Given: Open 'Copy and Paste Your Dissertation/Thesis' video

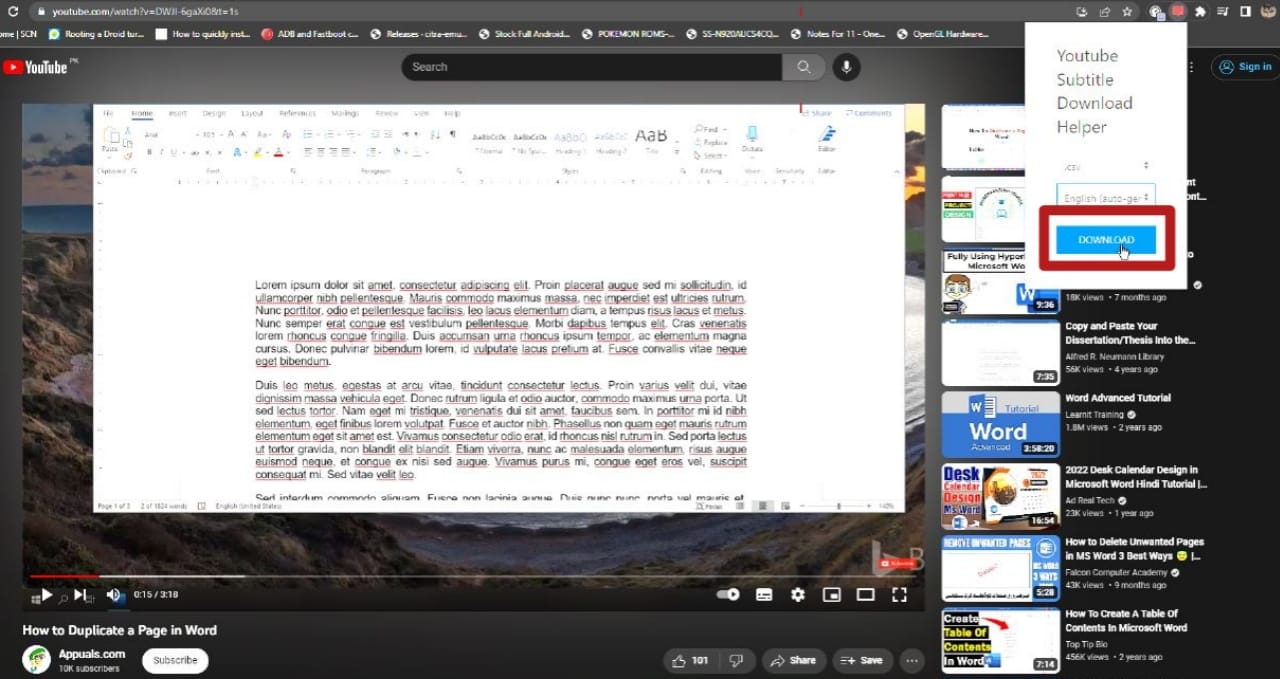Looking at the screenshot, I should pyautogui.click(x=1130, y=333).
